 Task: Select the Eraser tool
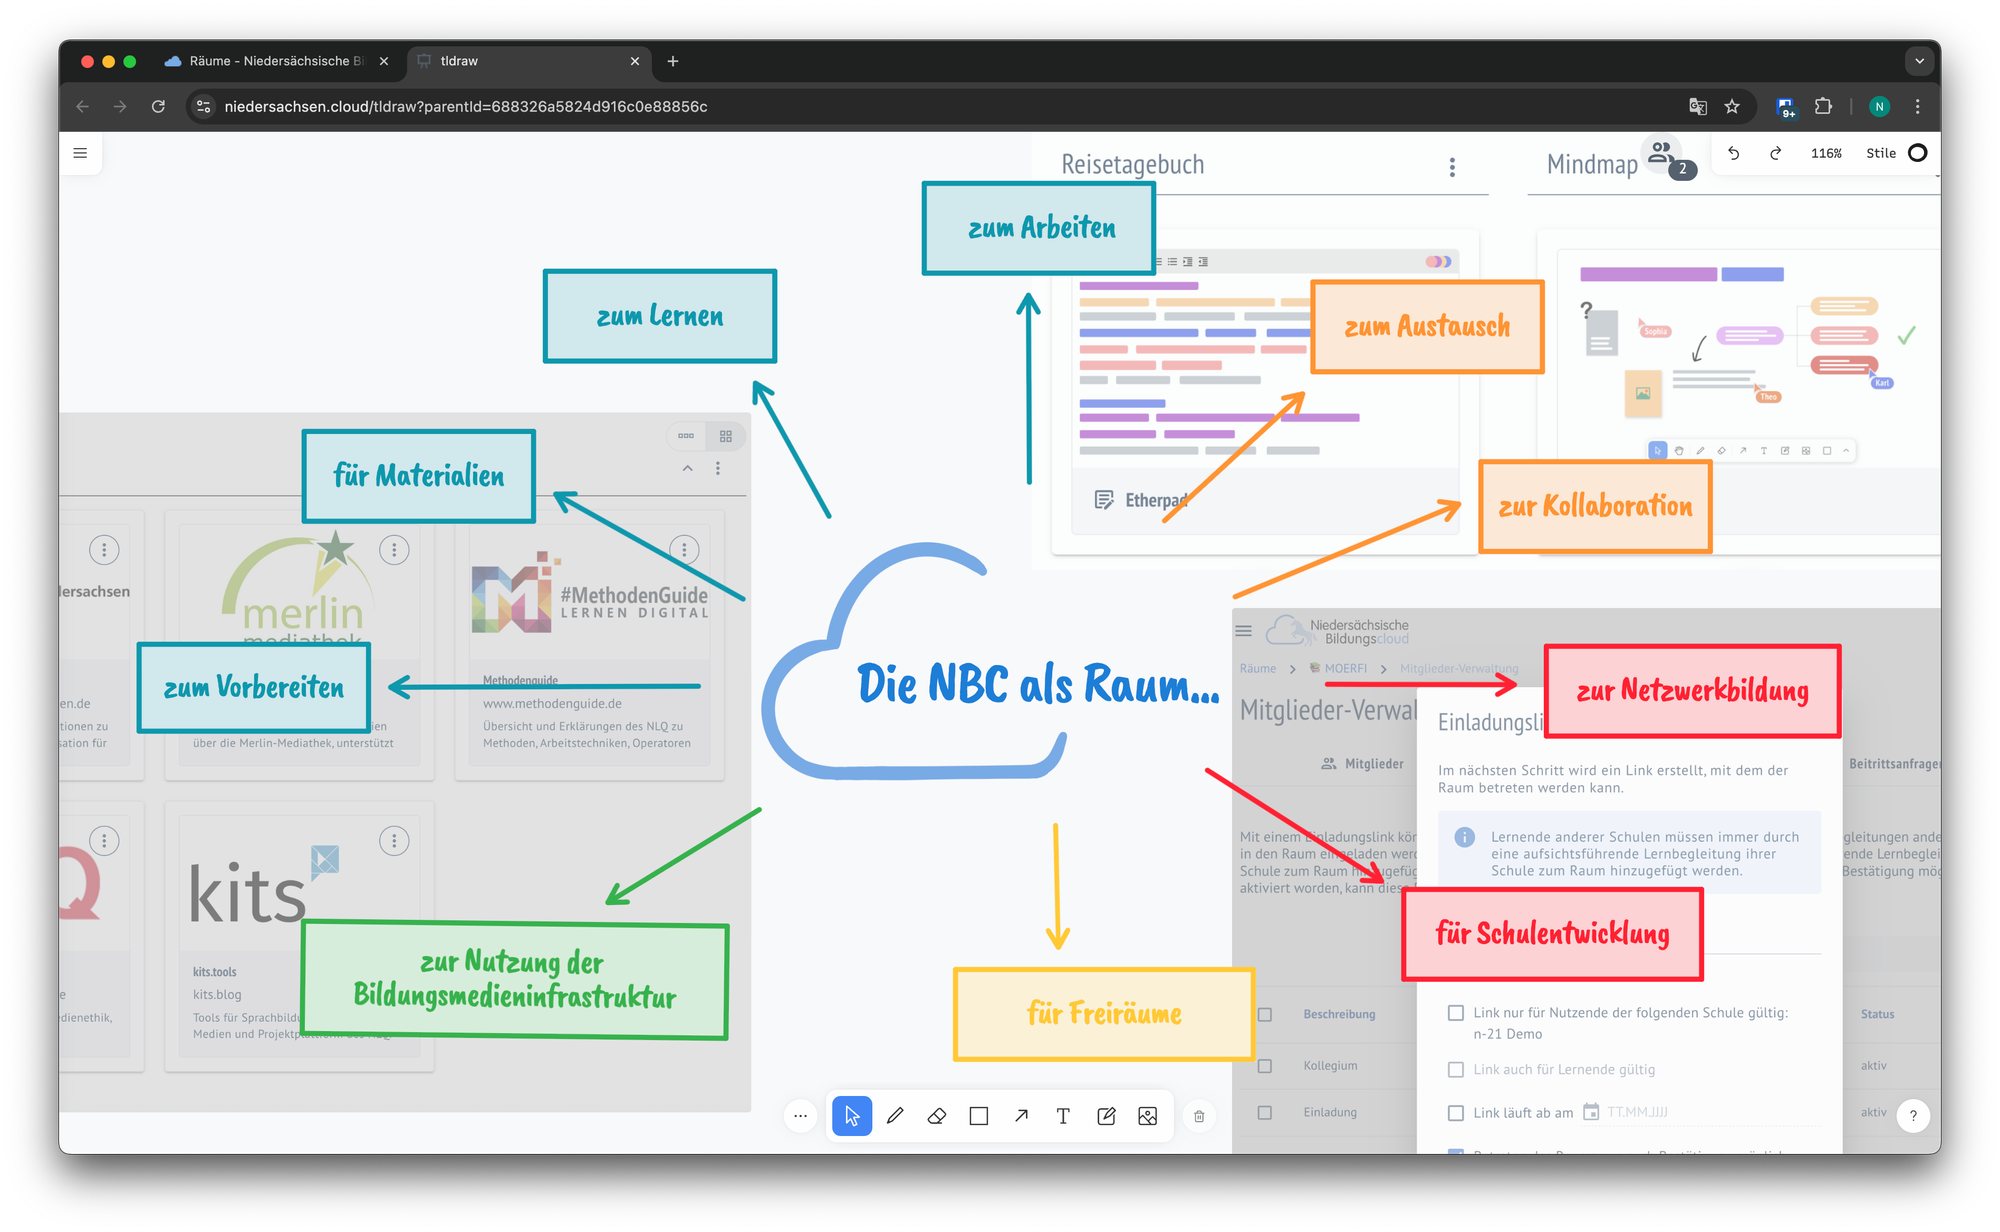(937, 1116)
